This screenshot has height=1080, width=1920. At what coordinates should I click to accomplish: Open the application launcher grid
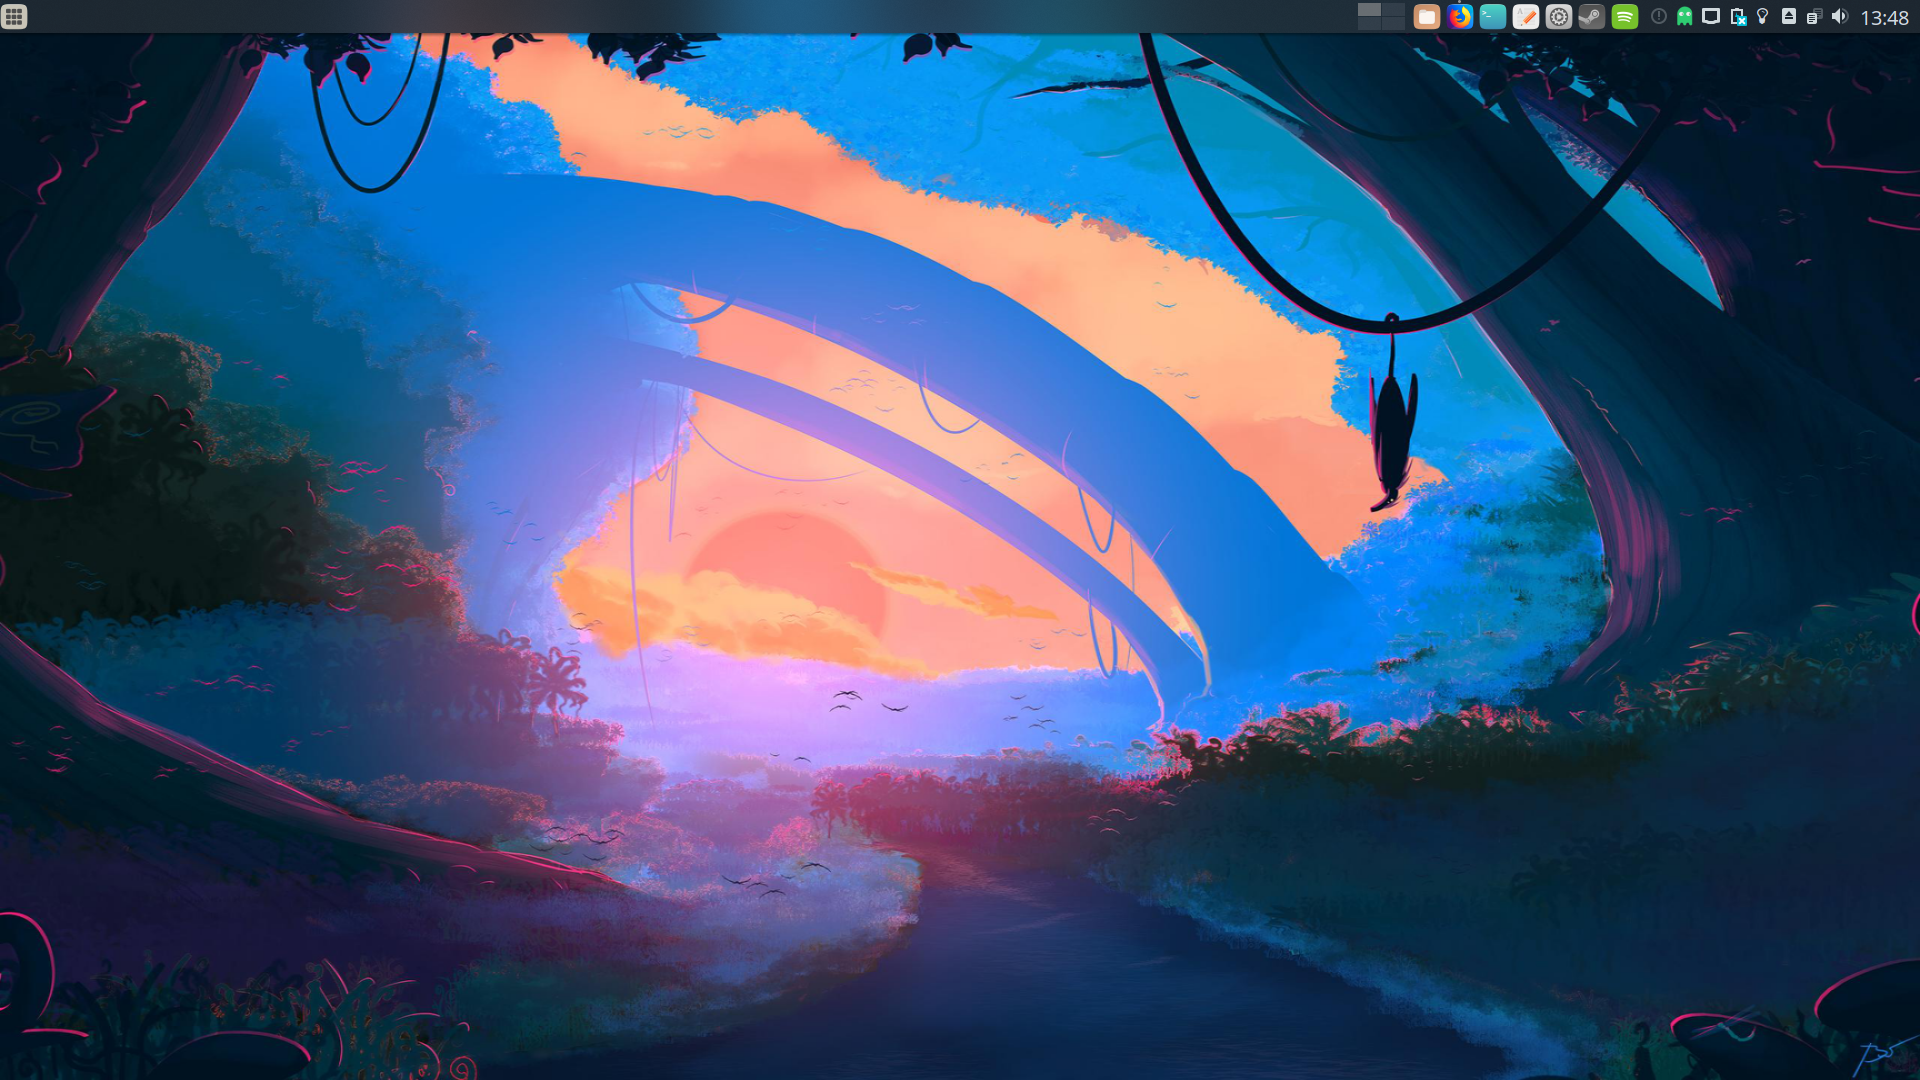(14, 17)
